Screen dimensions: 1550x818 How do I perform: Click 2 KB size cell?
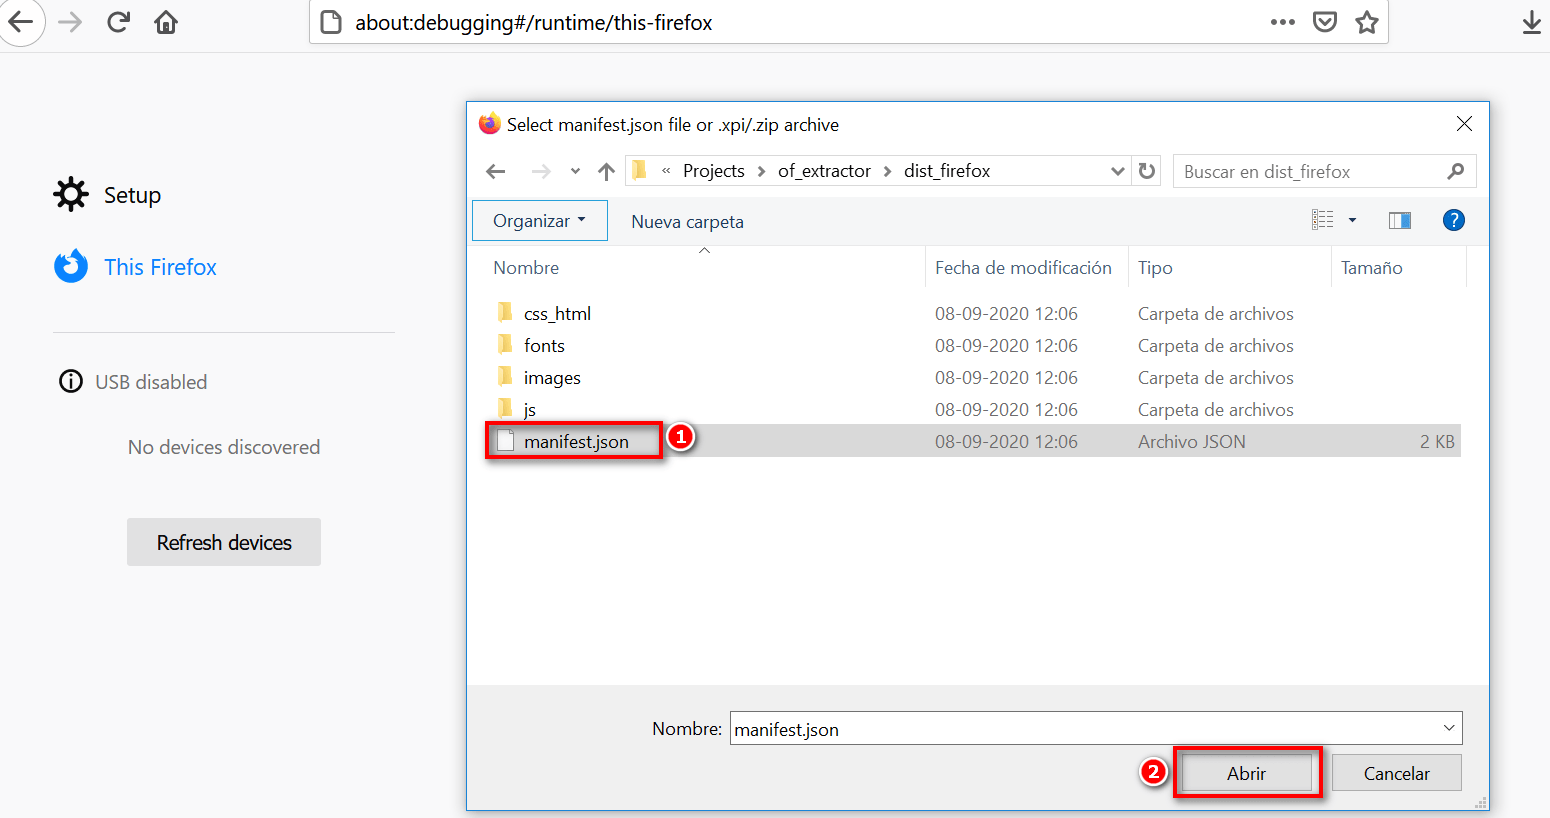(1437, 441)
